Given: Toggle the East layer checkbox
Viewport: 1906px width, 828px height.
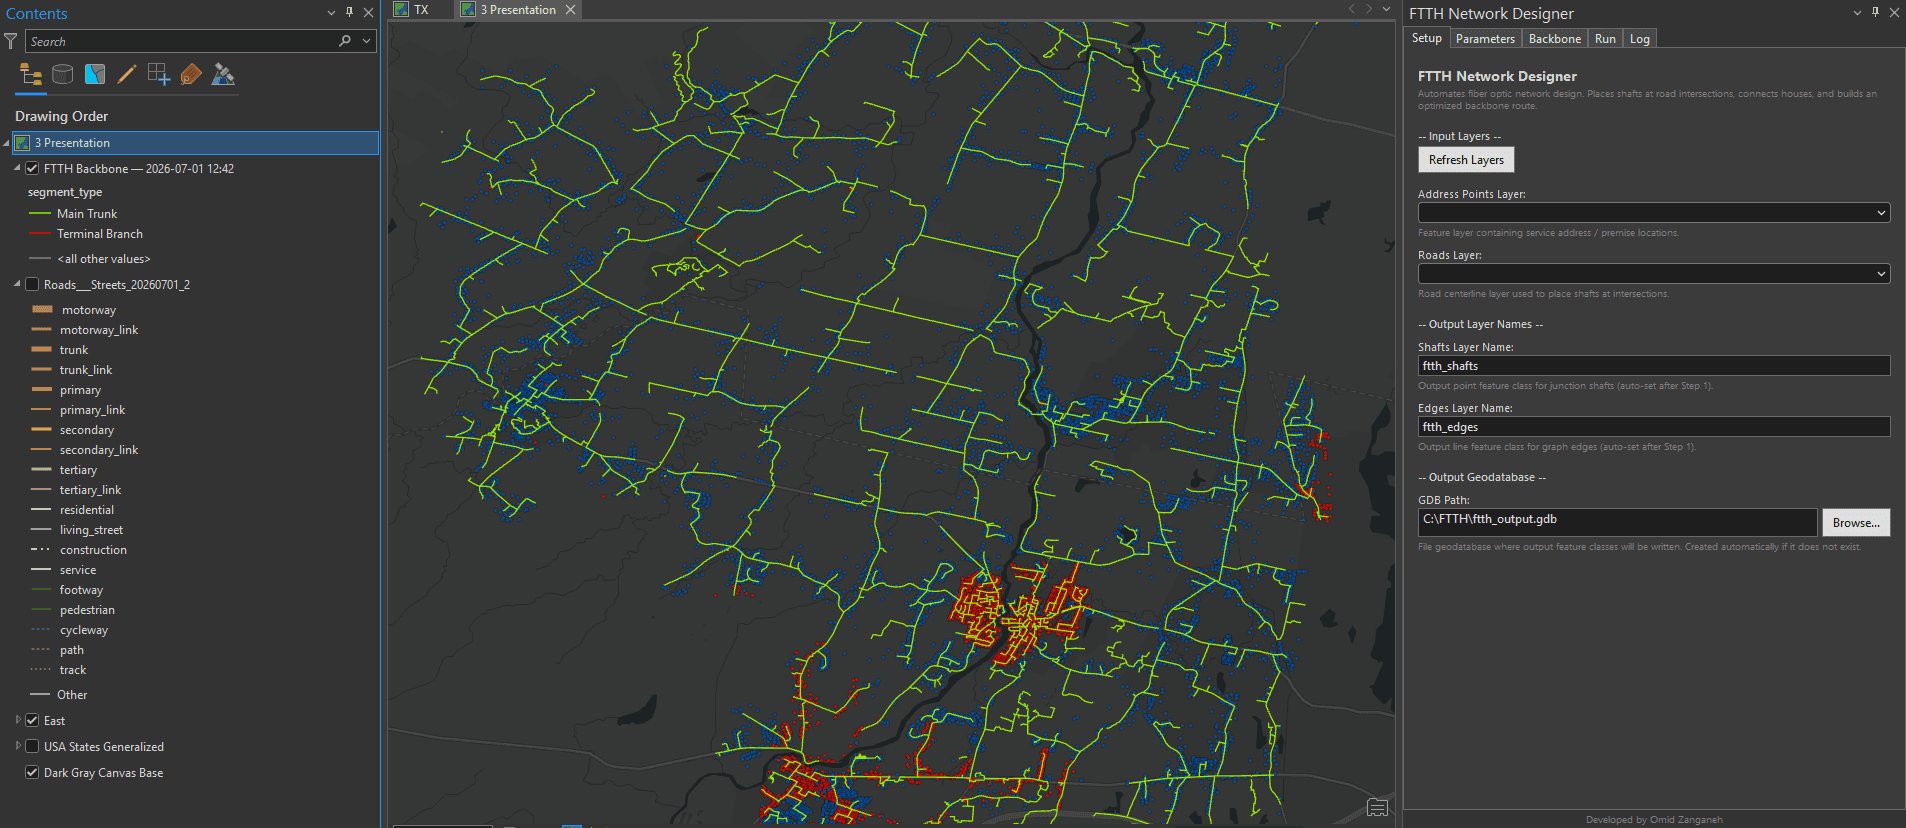Looking at the screenshot, I should click(x=32, y=721).
